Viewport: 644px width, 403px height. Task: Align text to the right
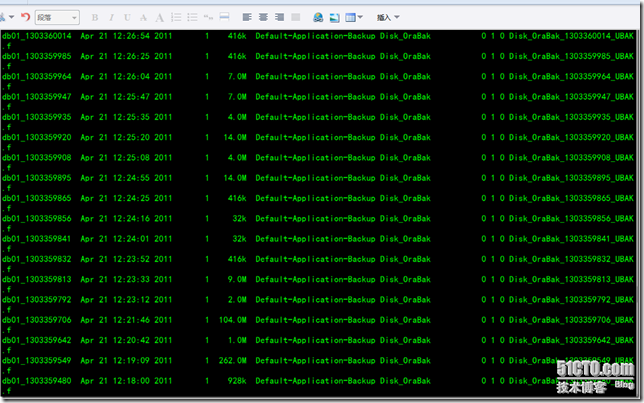click(279, 17)
